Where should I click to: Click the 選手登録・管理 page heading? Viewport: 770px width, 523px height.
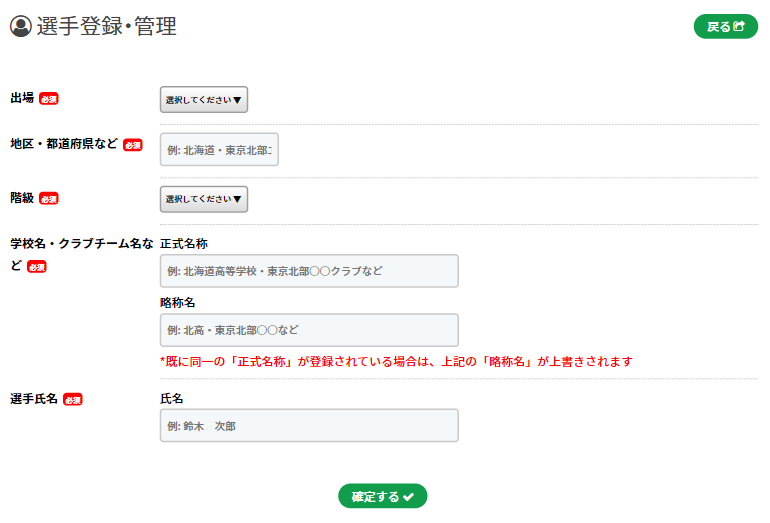(x=106, y=27)
